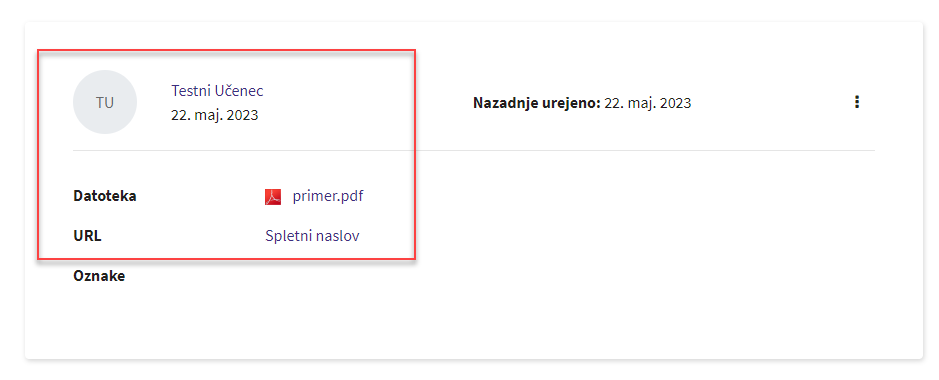Expand entry options via vertical ellipsis
The image size is (939, 380).
pos(857,102)
